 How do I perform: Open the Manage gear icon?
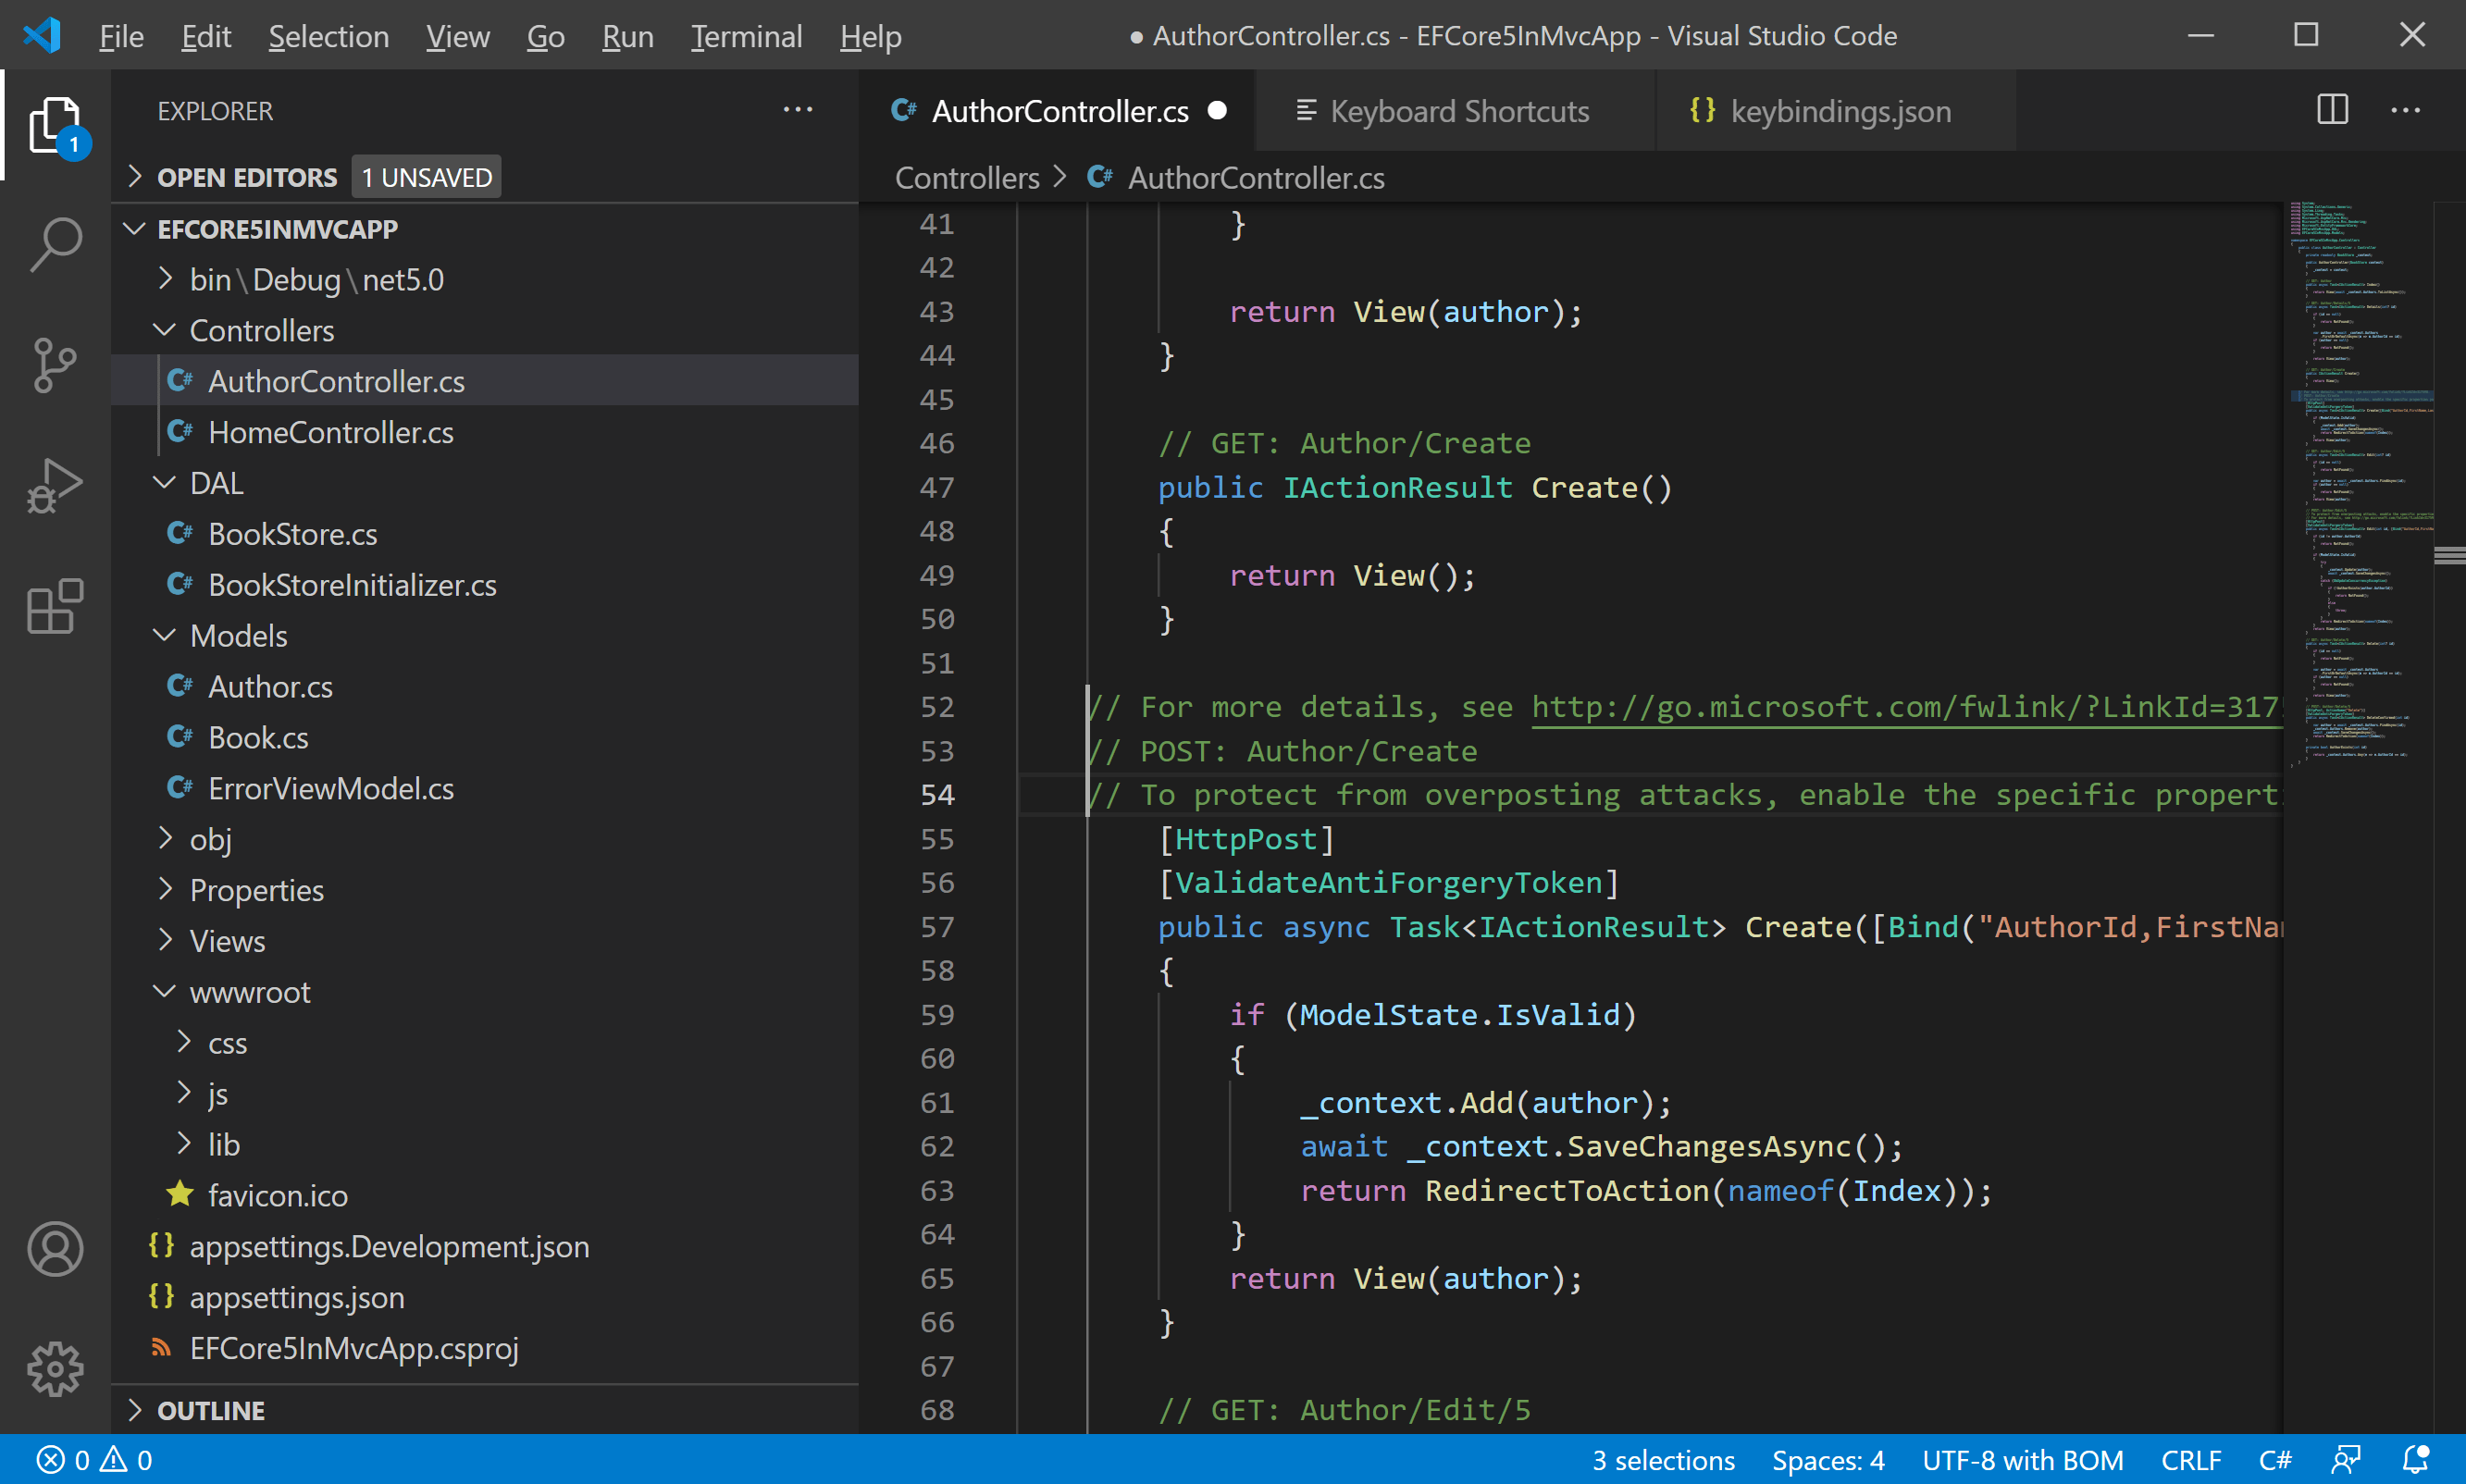tap(56, 1369)
